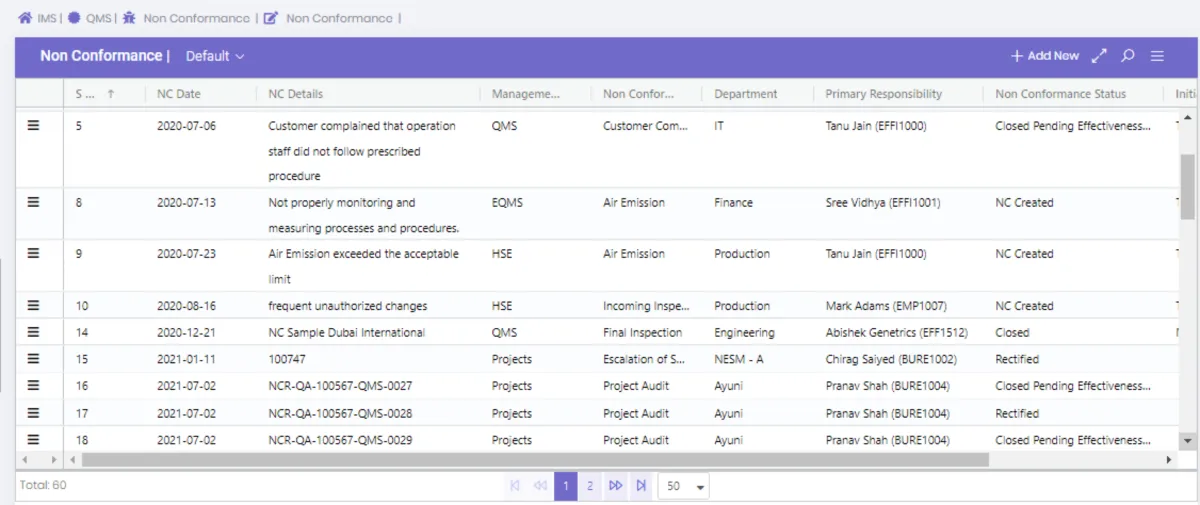Open the page size 50 dropdown
1200x505 pixels.
pos(684,486)
